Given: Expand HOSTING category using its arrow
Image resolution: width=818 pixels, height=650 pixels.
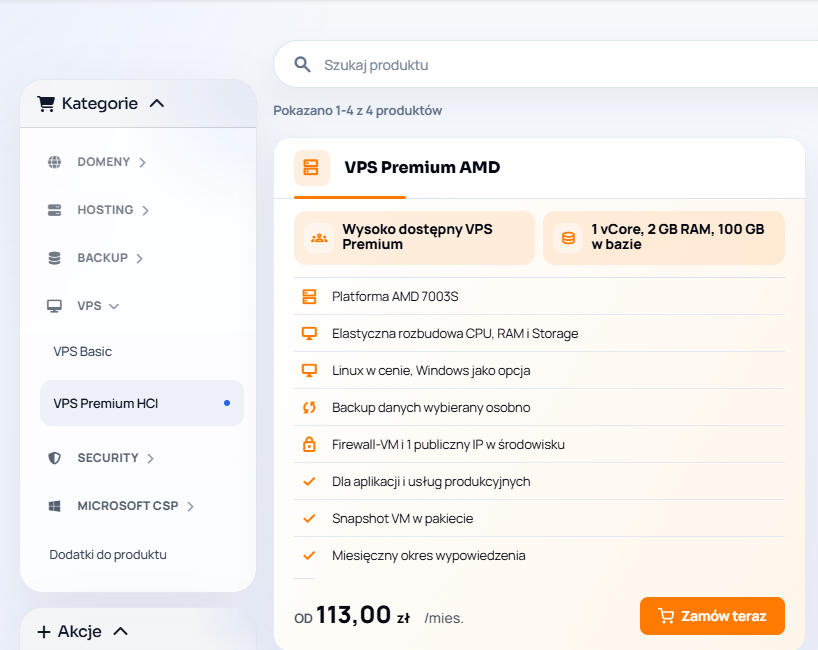Looking at the screenshot, I should coord(146,211).
